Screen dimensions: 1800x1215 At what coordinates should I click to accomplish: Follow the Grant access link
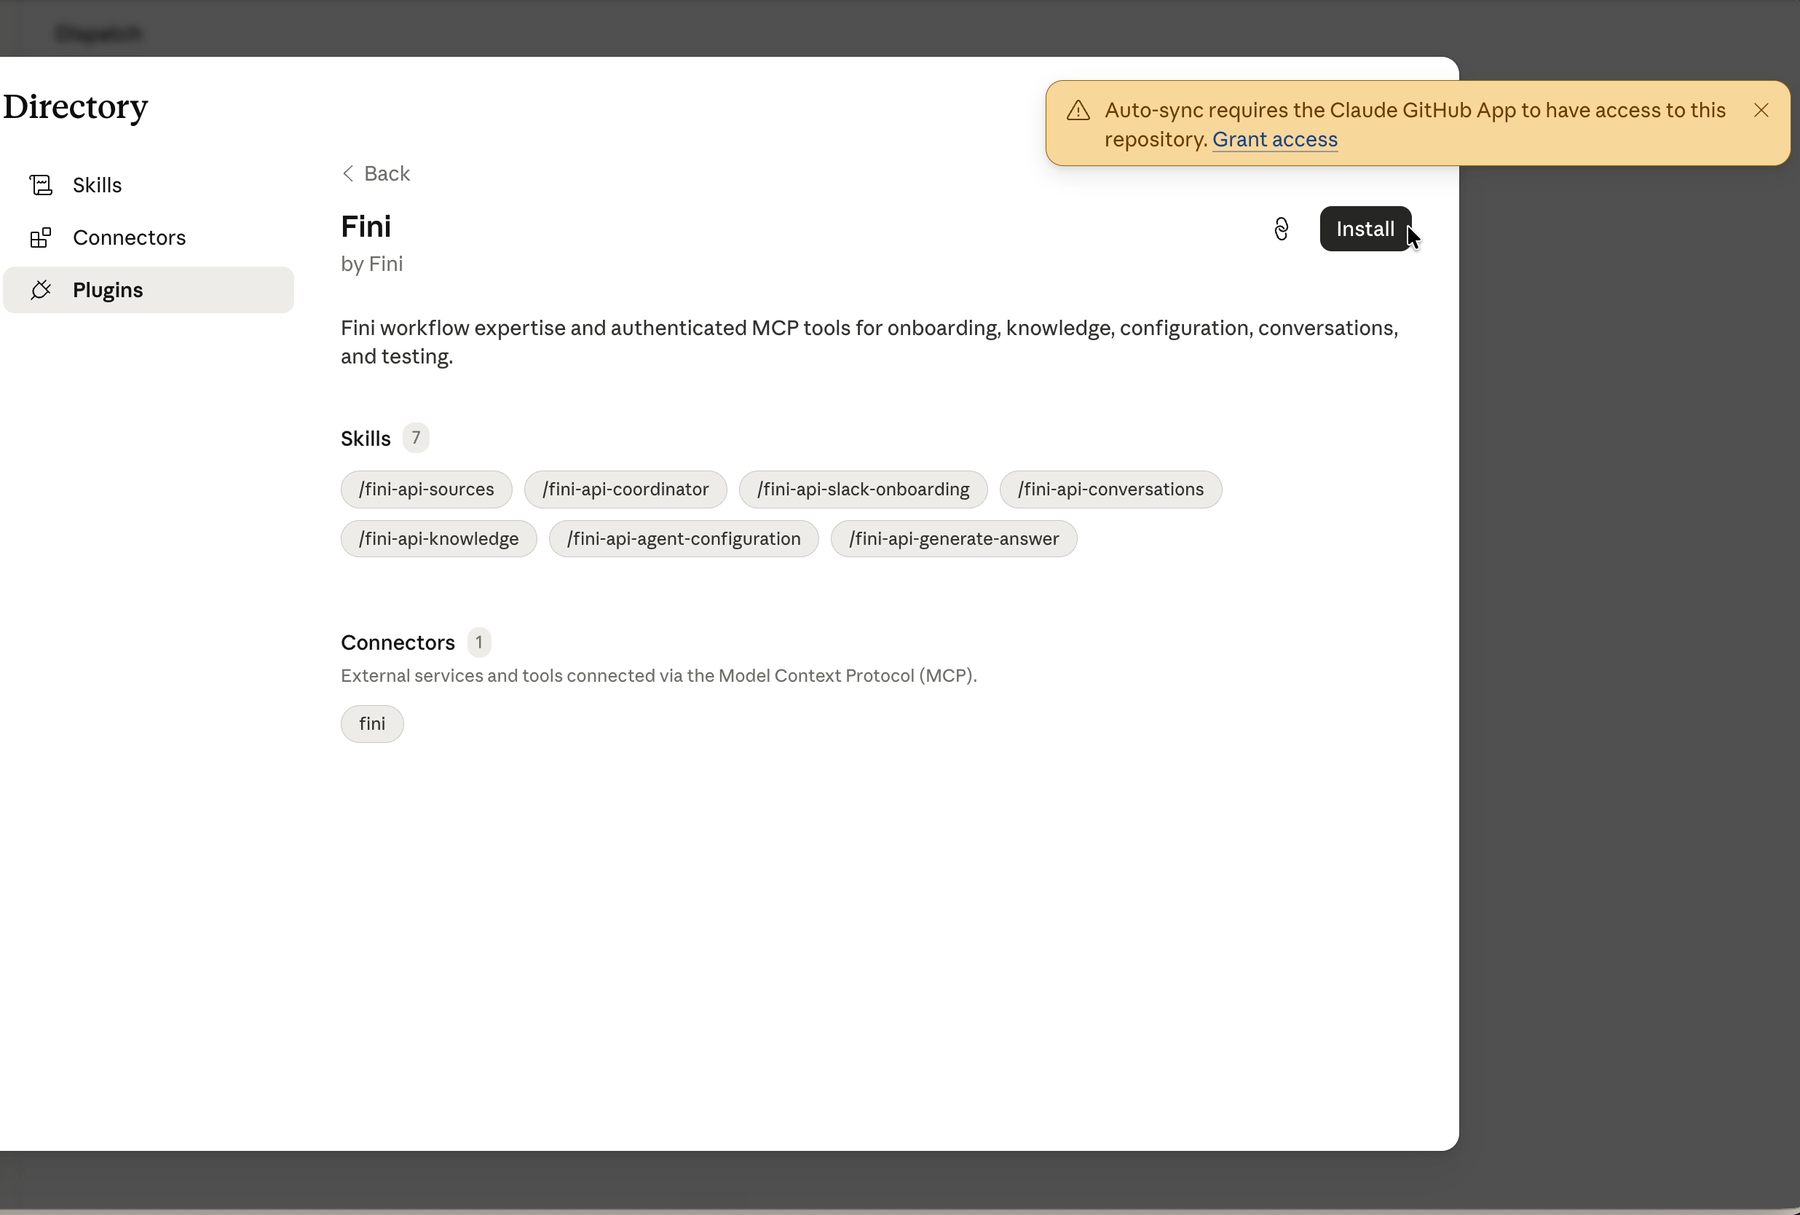pos(1275,140)
